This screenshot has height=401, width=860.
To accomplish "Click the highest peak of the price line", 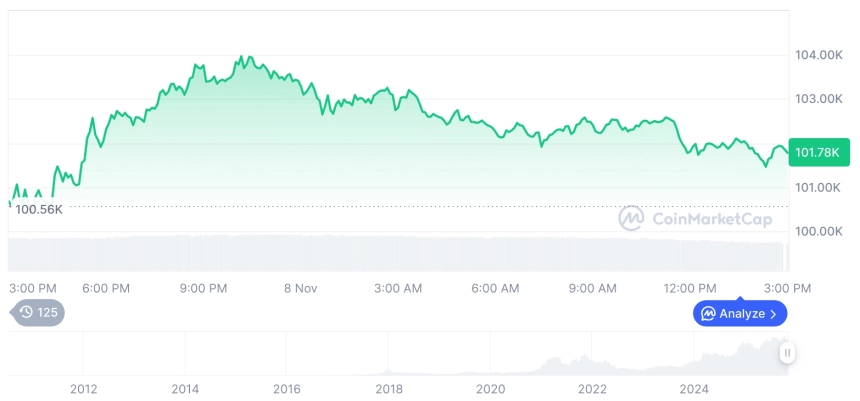I will [x=242, y=57].
